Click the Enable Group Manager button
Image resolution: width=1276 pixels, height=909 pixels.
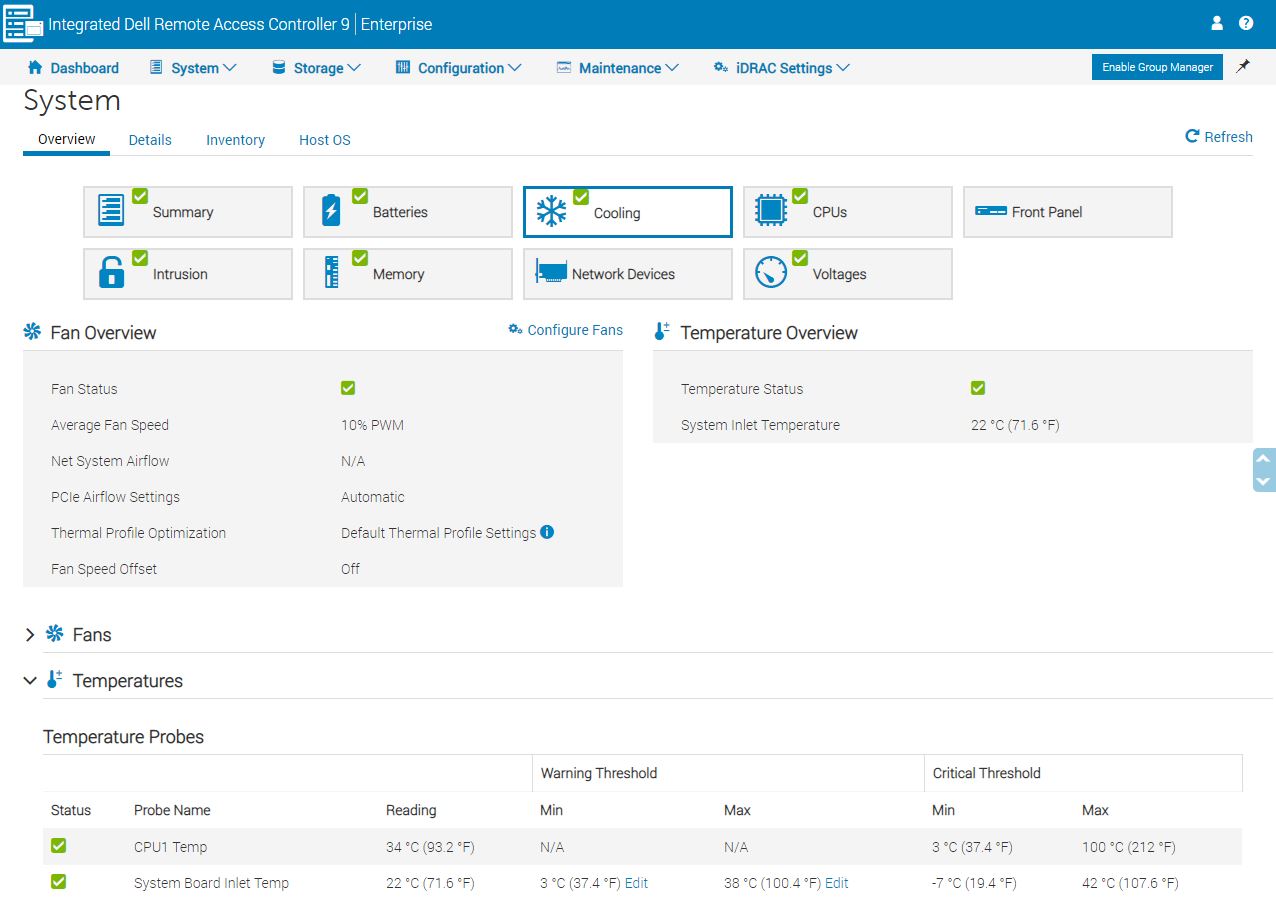pyautogui.click(x=1156, y=67)
